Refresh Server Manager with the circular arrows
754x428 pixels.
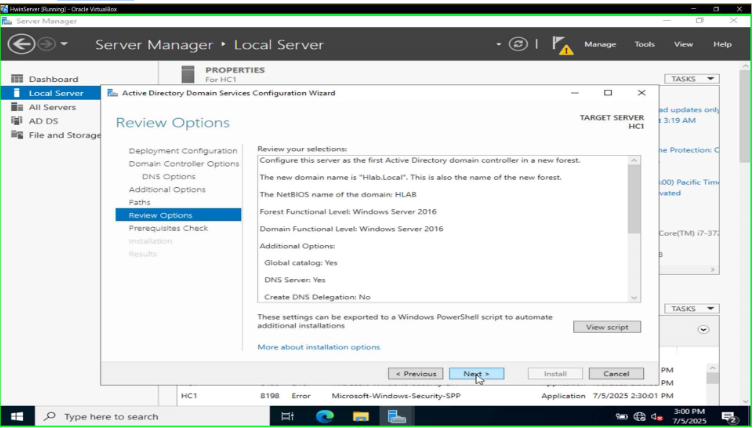[x=518, y=44]
